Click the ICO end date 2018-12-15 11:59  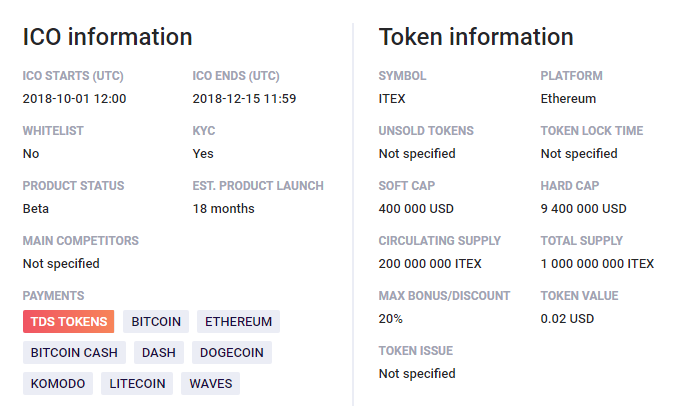click(x=244, y=99)
